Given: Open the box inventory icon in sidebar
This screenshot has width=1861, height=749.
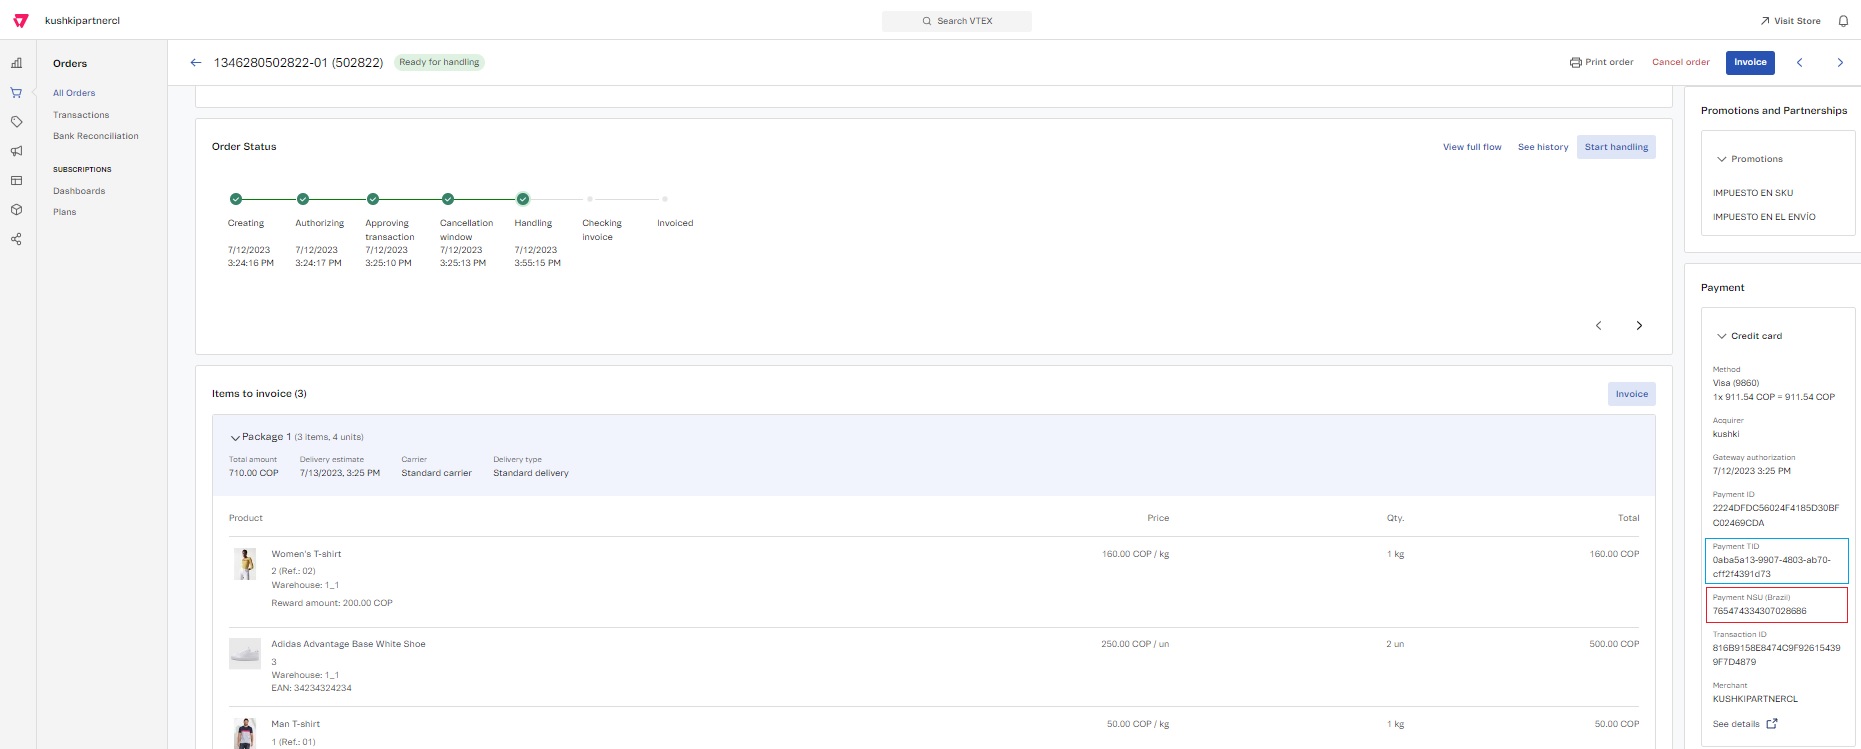Looking at the screenshot, I should [x=17, y=210].
